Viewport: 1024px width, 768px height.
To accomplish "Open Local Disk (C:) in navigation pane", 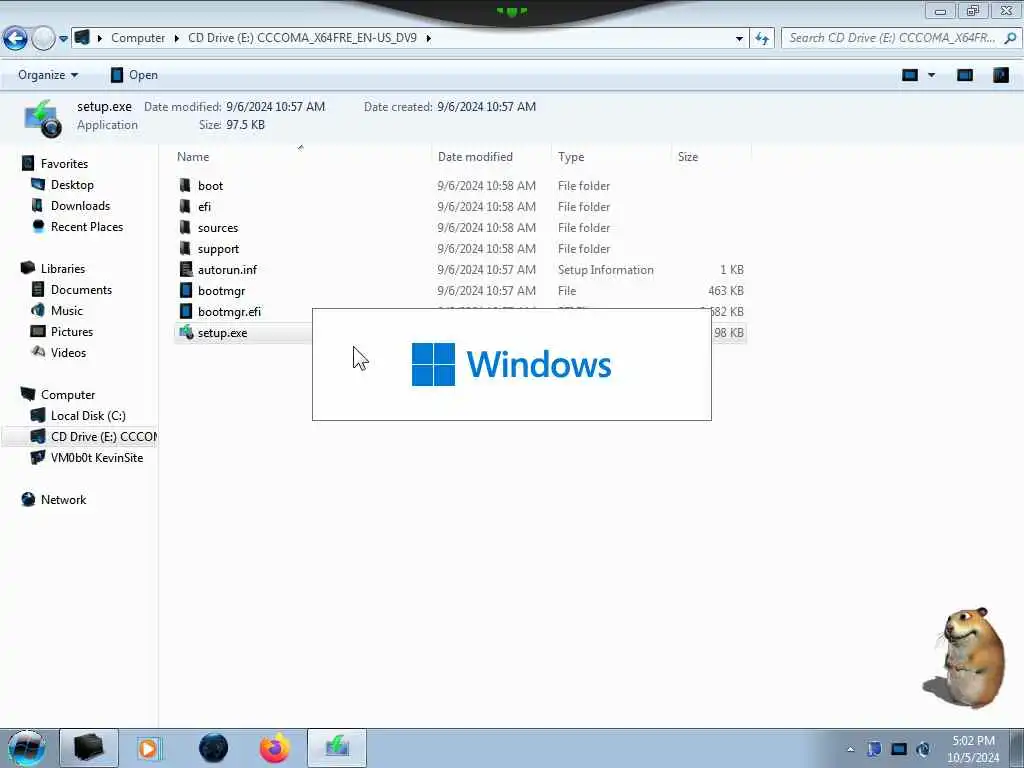I will 88,415.
